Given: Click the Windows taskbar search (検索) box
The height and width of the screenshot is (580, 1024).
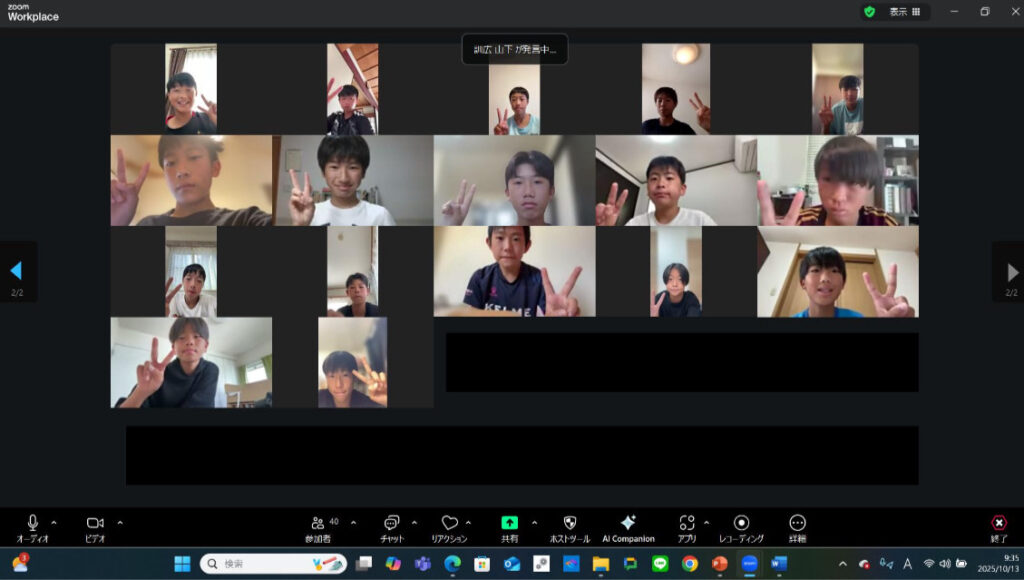Looking at the screenshot, I should [x=273, y=563].
